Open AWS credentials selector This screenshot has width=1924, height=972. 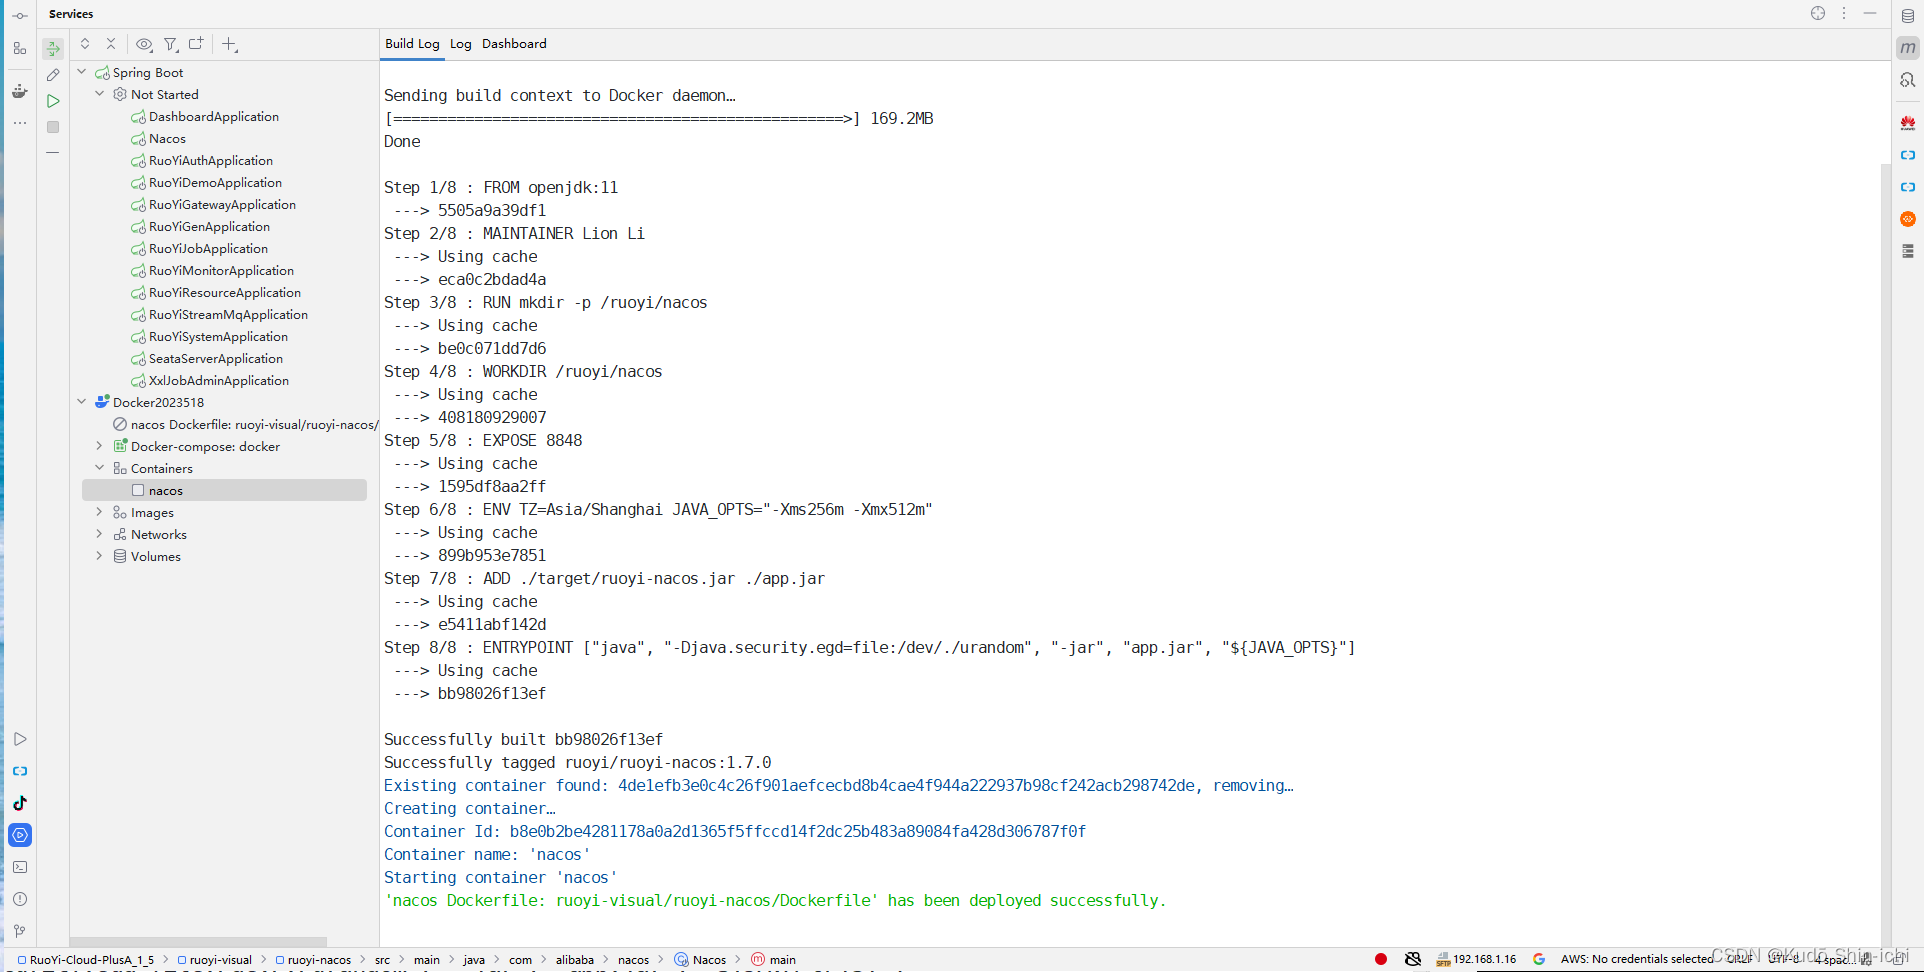(x=1636, y=959)
